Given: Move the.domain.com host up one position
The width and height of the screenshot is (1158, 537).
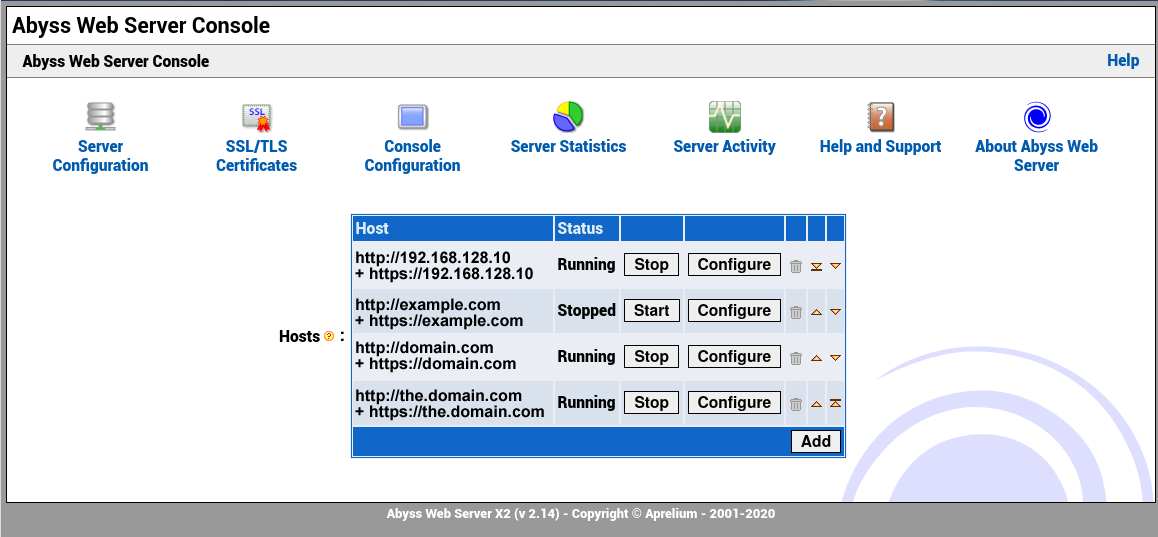Looking at the screenshot, I should coord(816,404).
